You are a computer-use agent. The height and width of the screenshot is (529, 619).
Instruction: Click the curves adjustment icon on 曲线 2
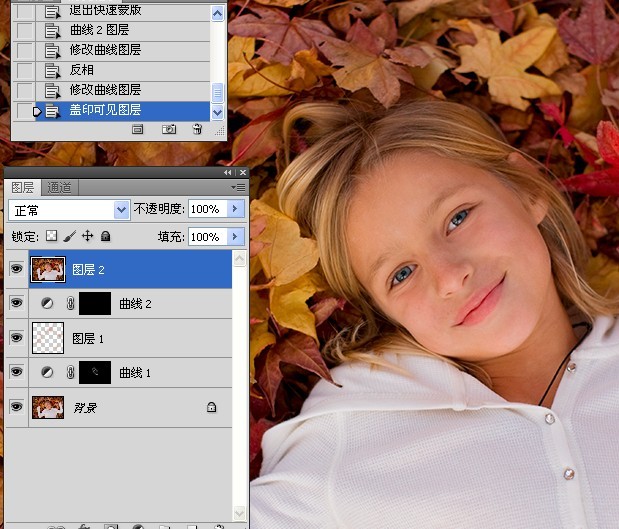point(47,303)
